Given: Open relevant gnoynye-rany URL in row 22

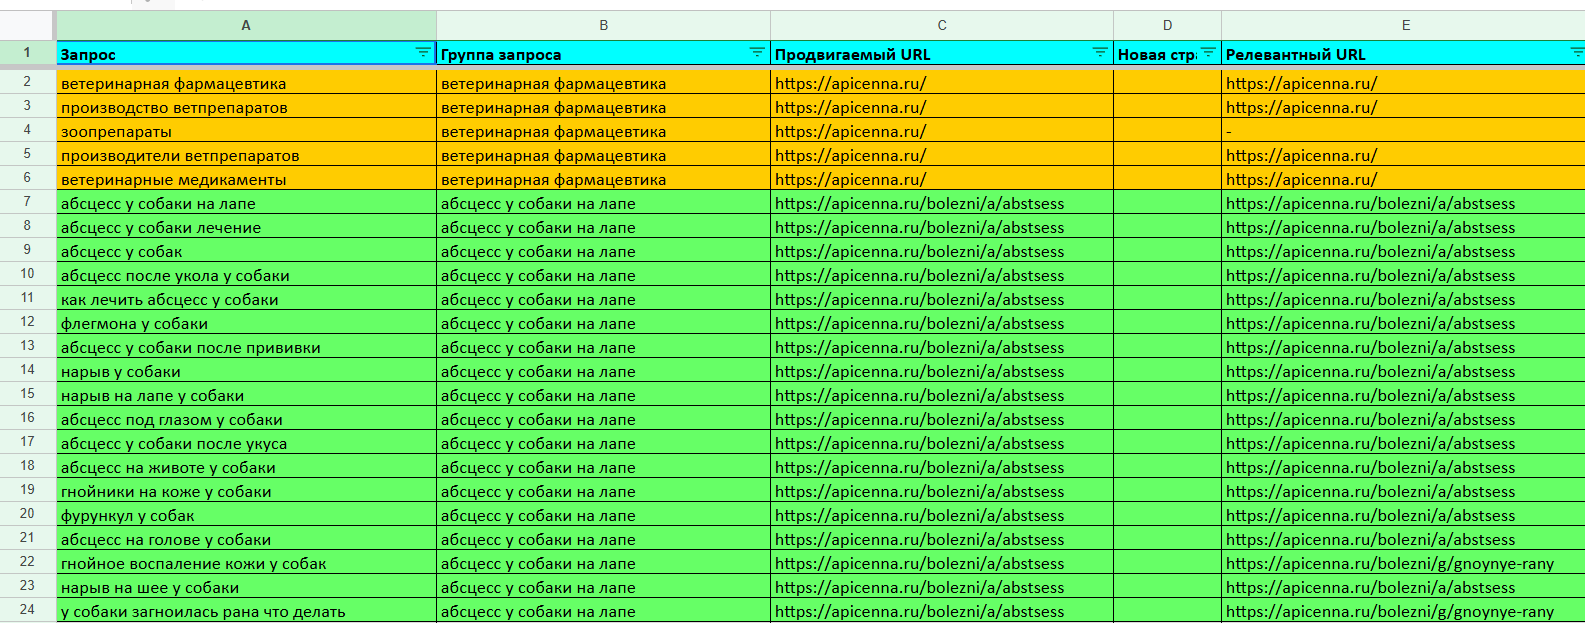Looking at the screenshot, I should click(1390, 563).
